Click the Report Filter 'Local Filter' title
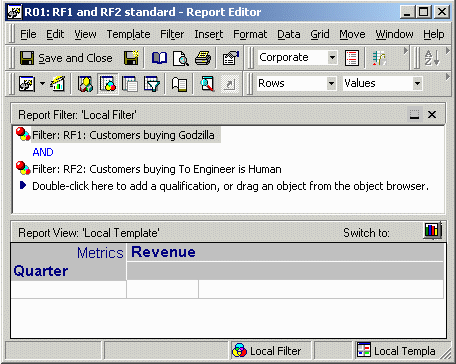The height and width of the screenshot is (364, 456). (77, 115)
